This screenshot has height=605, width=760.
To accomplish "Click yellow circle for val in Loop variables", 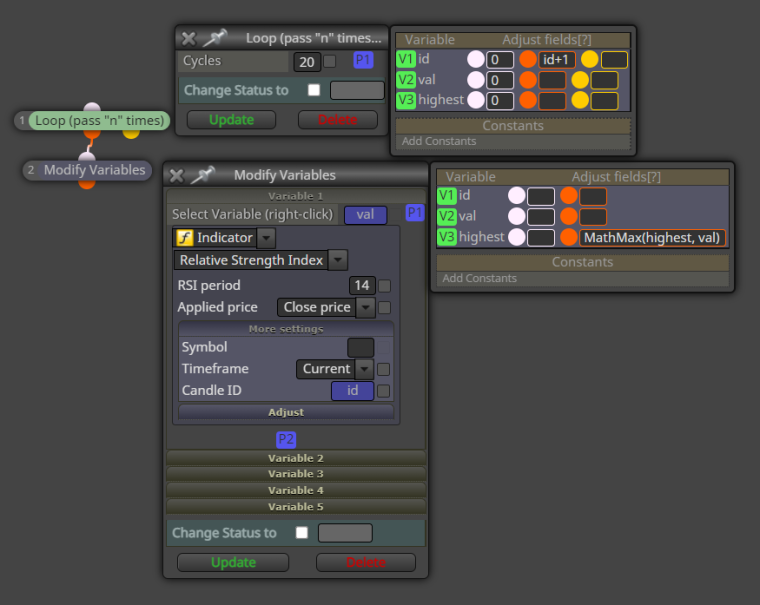I will (x=580, y=80).
